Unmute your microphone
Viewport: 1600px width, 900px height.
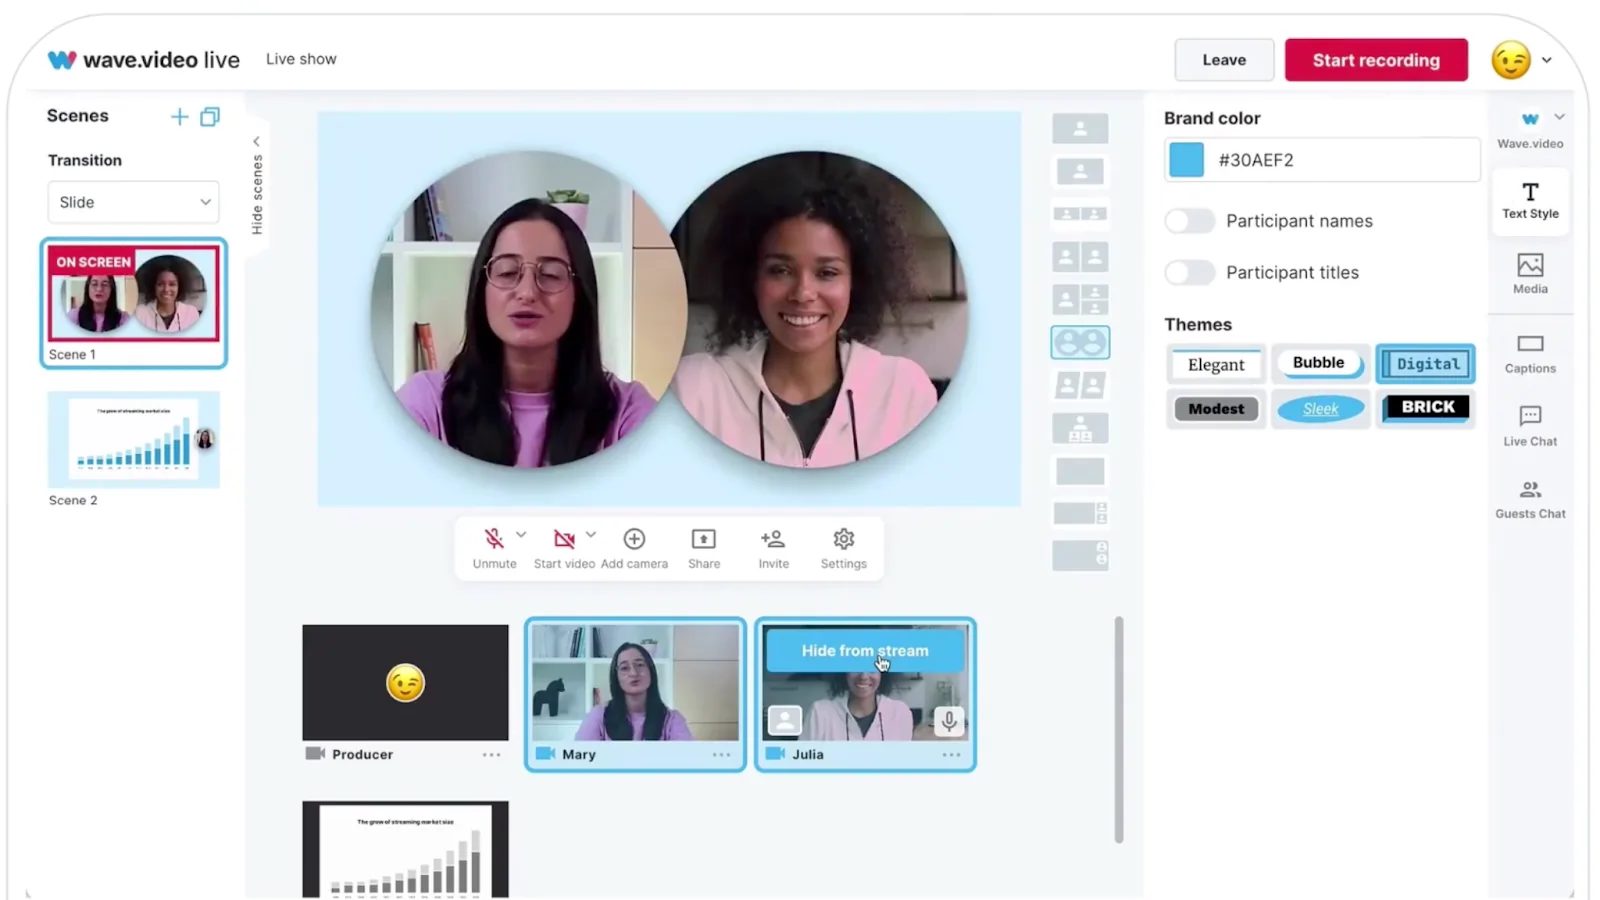(493, 547)
